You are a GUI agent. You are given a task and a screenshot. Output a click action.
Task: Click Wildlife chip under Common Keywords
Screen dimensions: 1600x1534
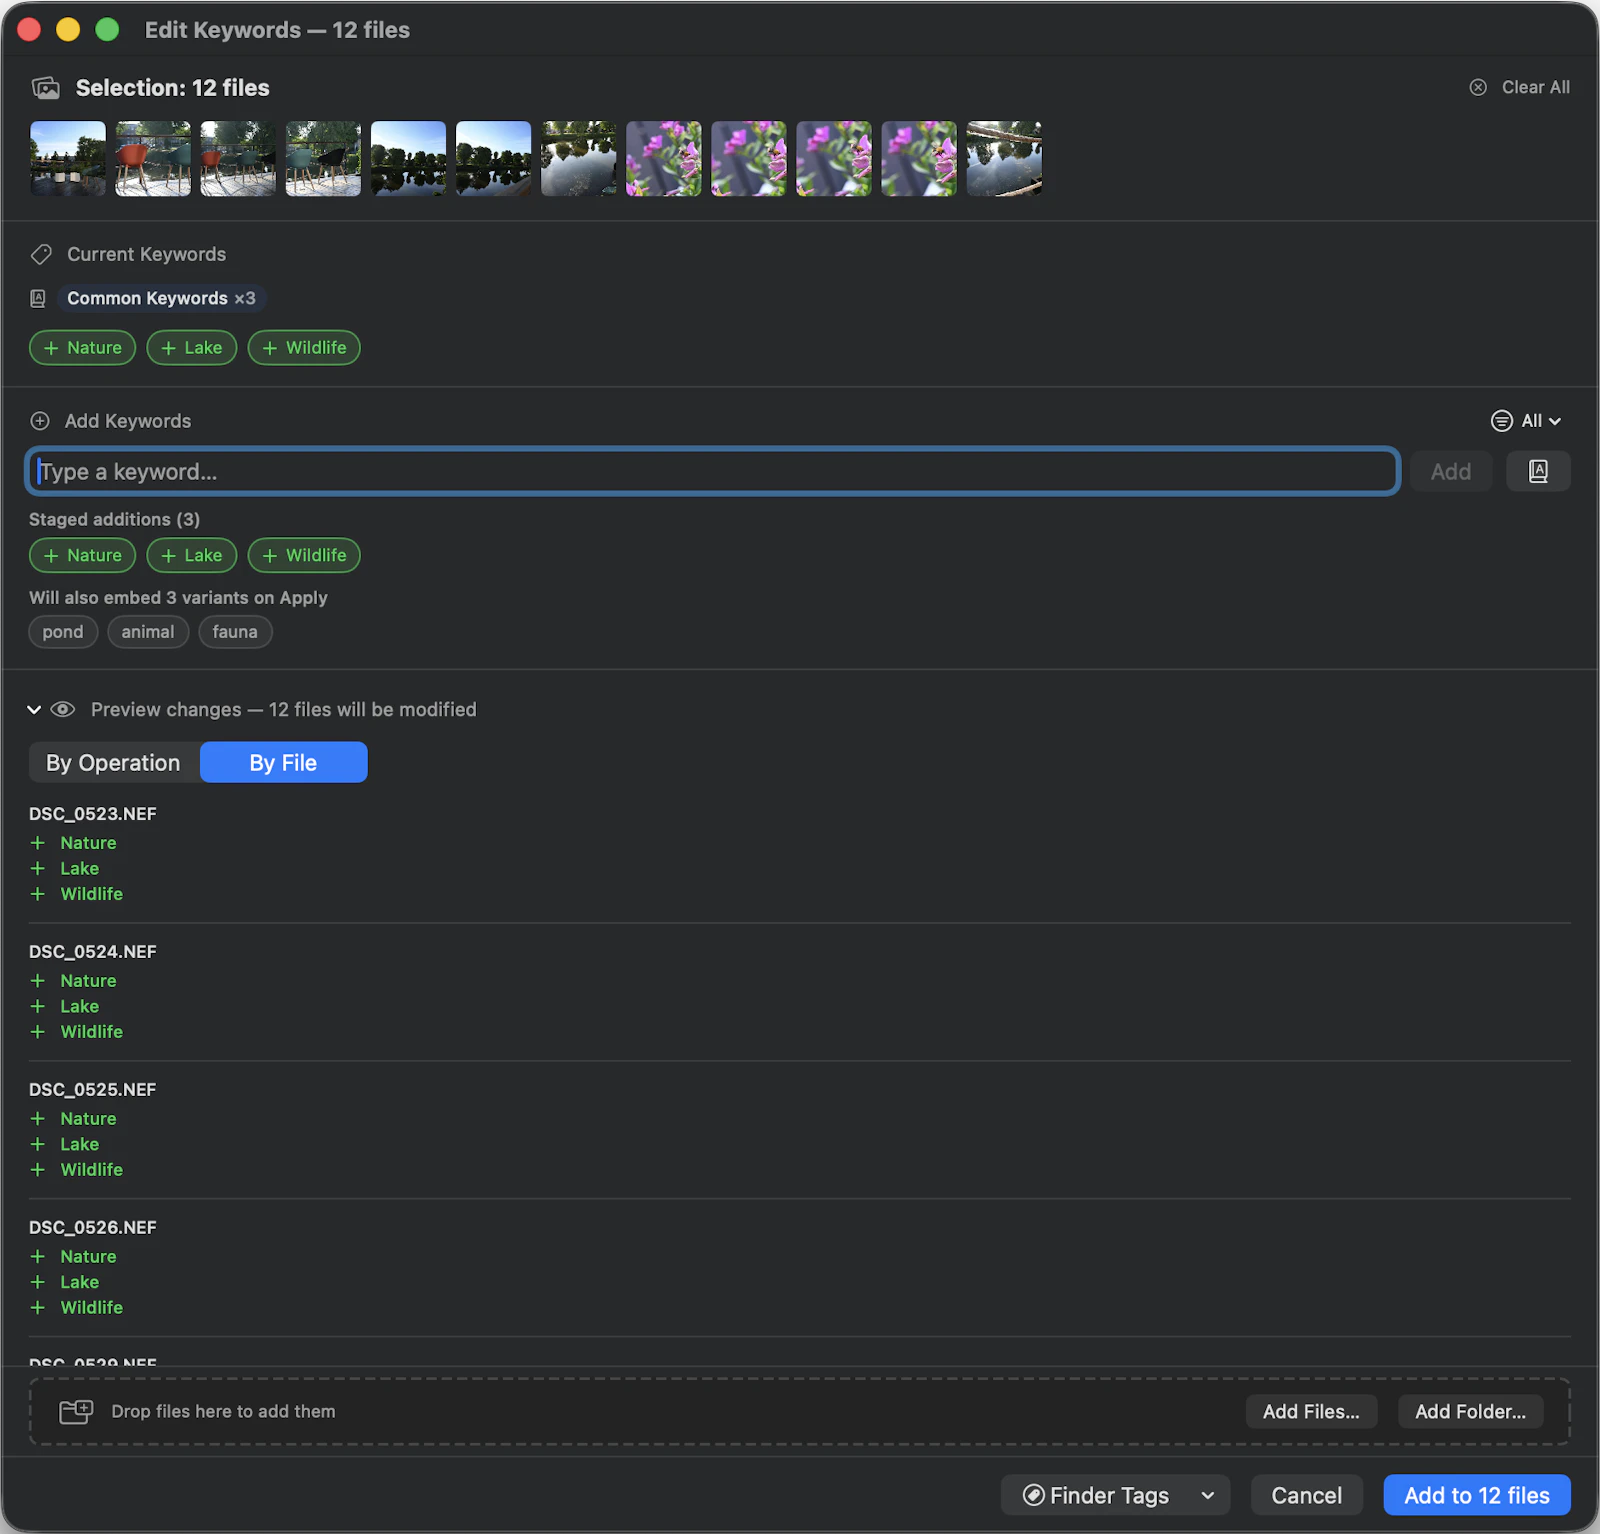pyautogui.click(x=304, y=347)
